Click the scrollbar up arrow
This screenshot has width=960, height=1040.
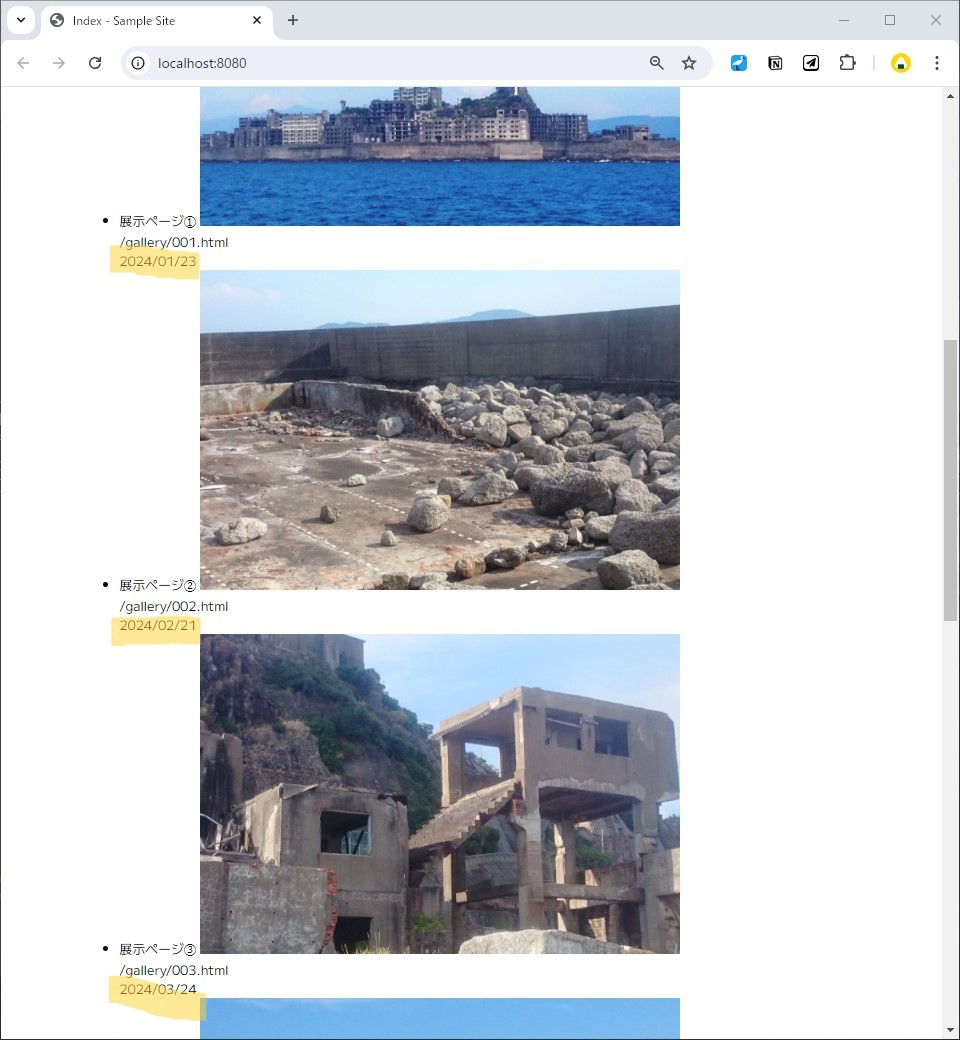[x=950, y=96]
